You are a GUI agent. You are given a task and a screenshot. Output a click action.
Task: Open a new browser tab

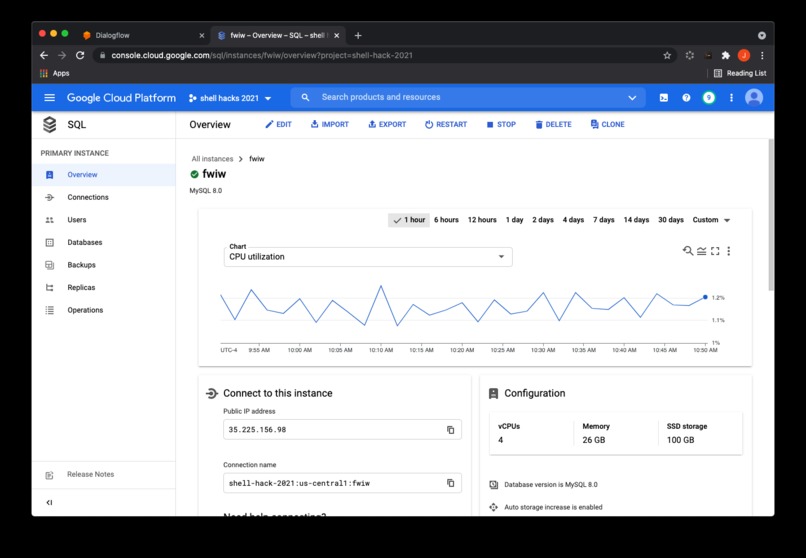358,35
